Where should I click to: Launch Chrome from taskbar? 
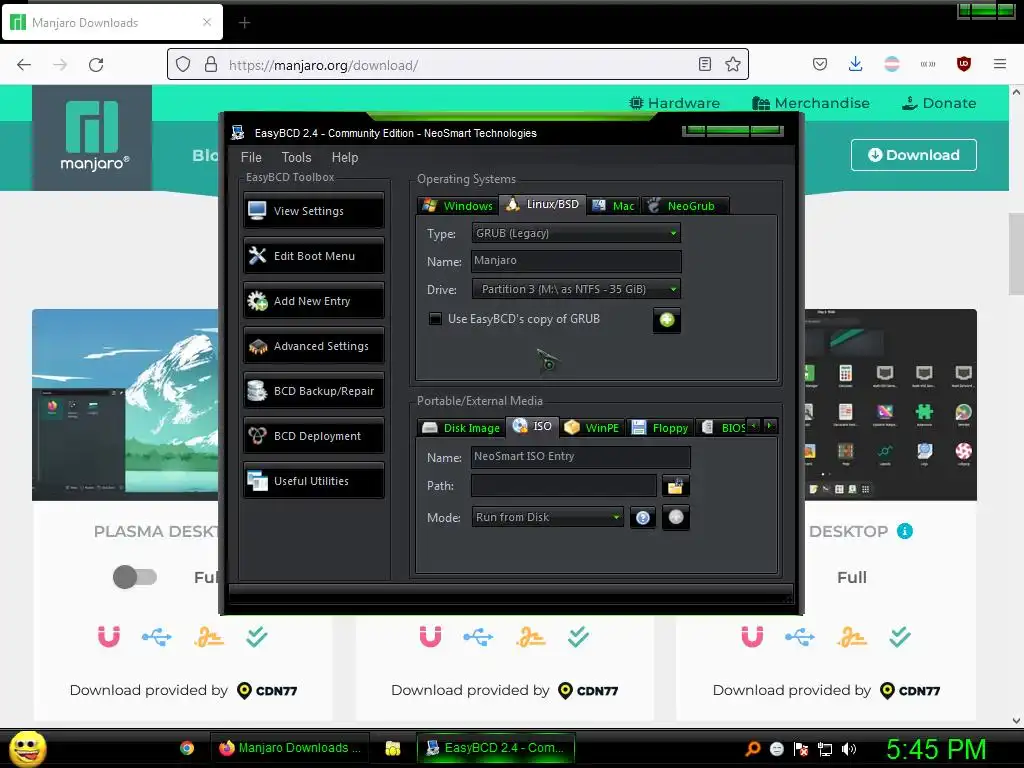(x=187, y=748)
